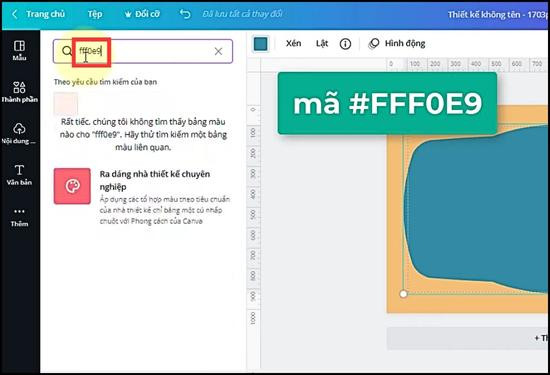
Task: Open the teal fill color swatch
Action: pos(260,44)
